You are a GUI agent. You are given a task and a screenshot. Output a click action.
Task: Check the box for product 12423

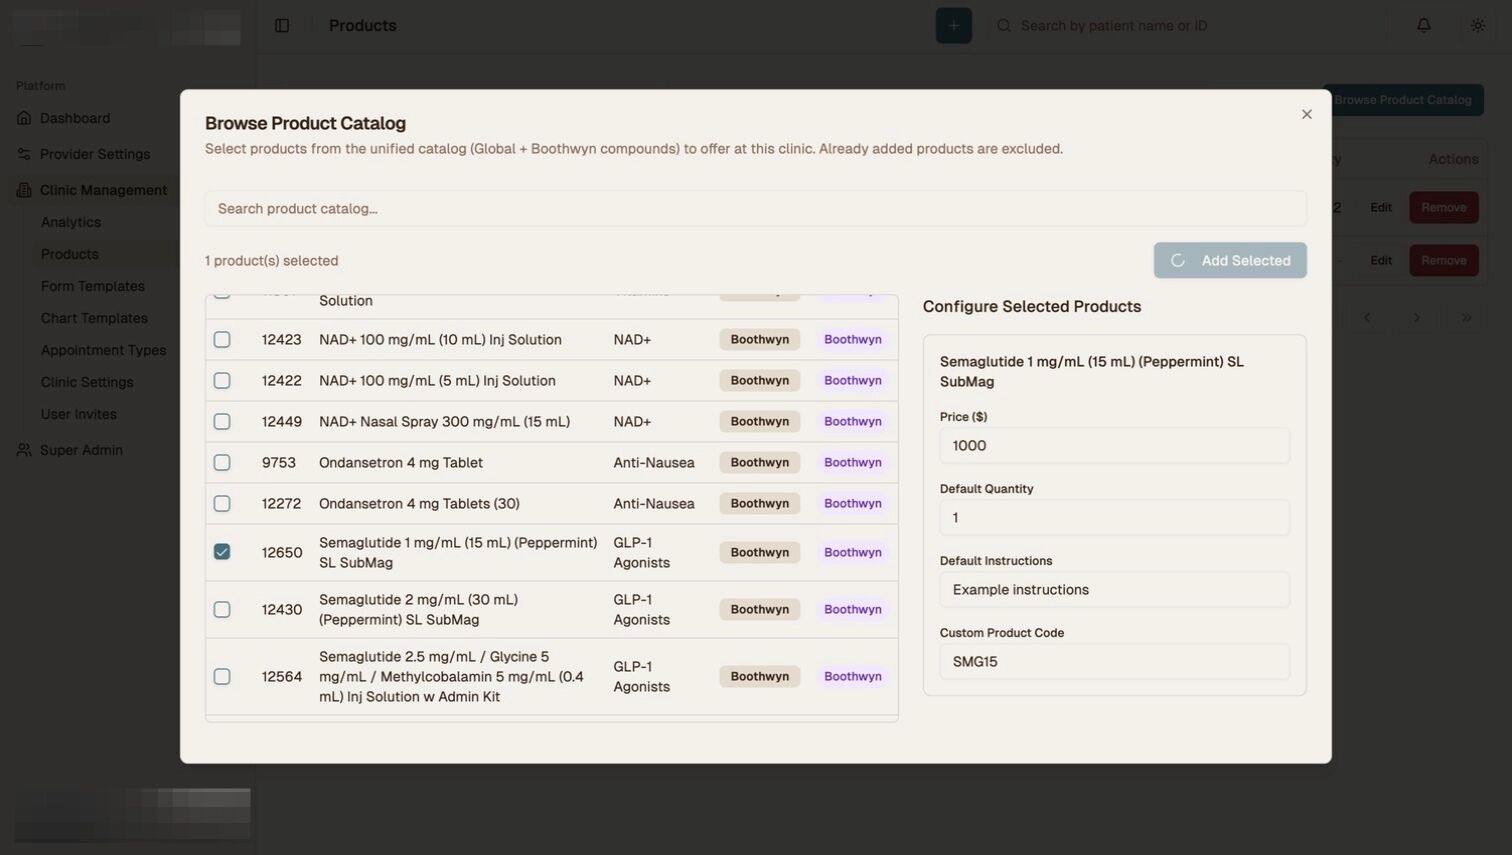point(222,340)
